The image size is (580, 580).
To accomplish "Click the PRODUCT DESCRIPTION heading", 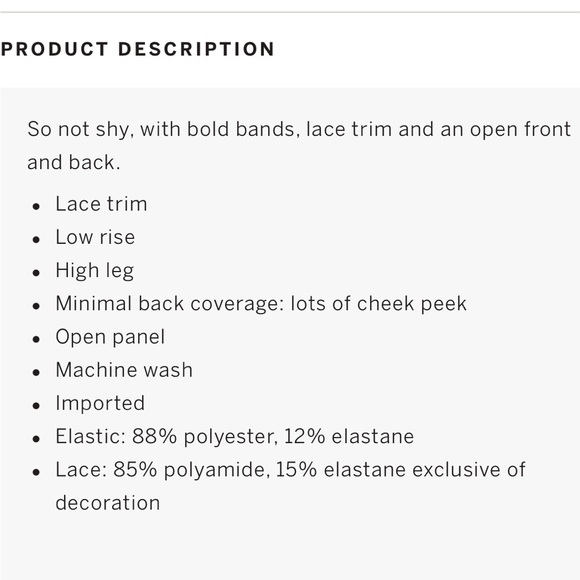I will pyautogui.click(x=137, y=49).
